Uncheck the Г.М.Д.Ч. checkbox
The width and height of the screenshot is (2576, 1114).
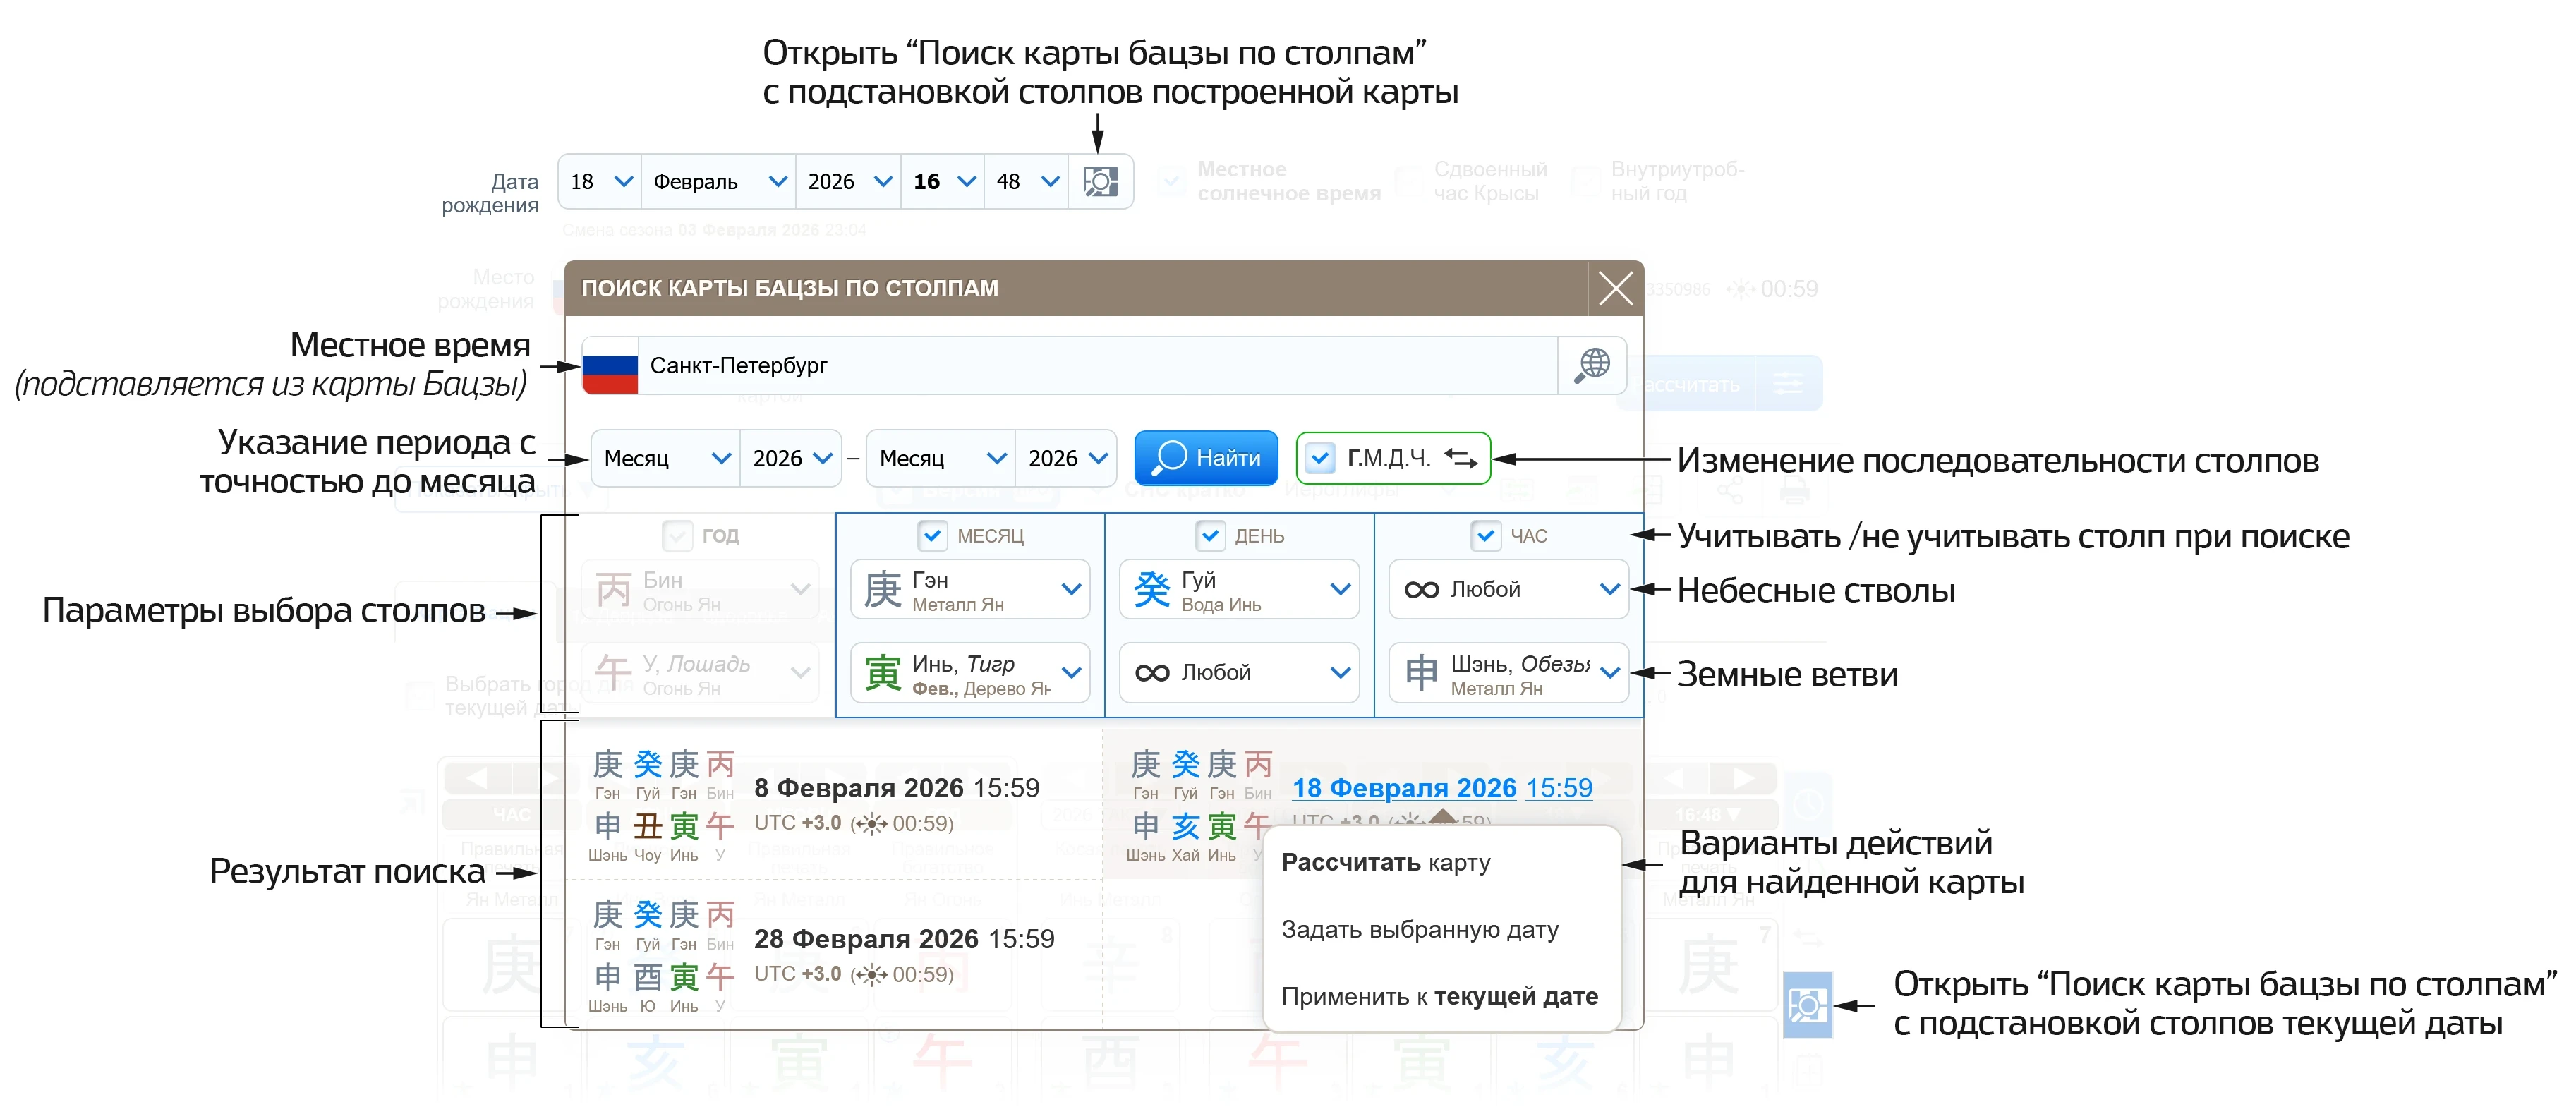(1321, 458)
